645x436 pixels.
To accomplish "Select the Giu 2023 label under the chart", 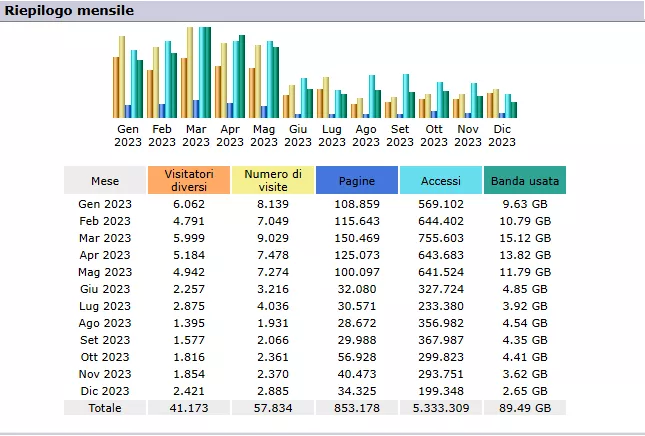I will (298, 136).
